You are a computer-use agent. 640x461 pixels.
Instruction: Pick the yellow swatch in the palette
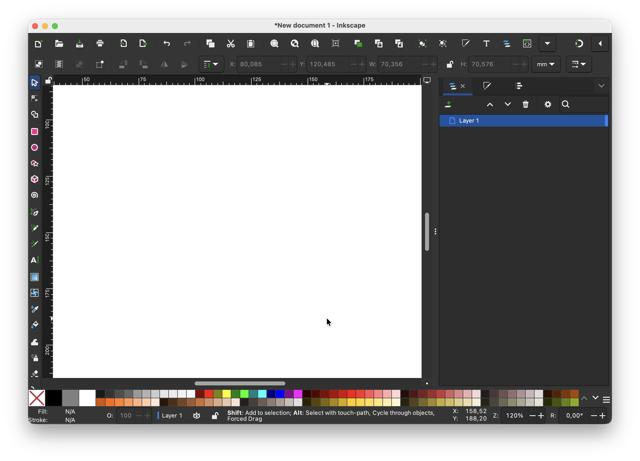[x=227, y=394]
